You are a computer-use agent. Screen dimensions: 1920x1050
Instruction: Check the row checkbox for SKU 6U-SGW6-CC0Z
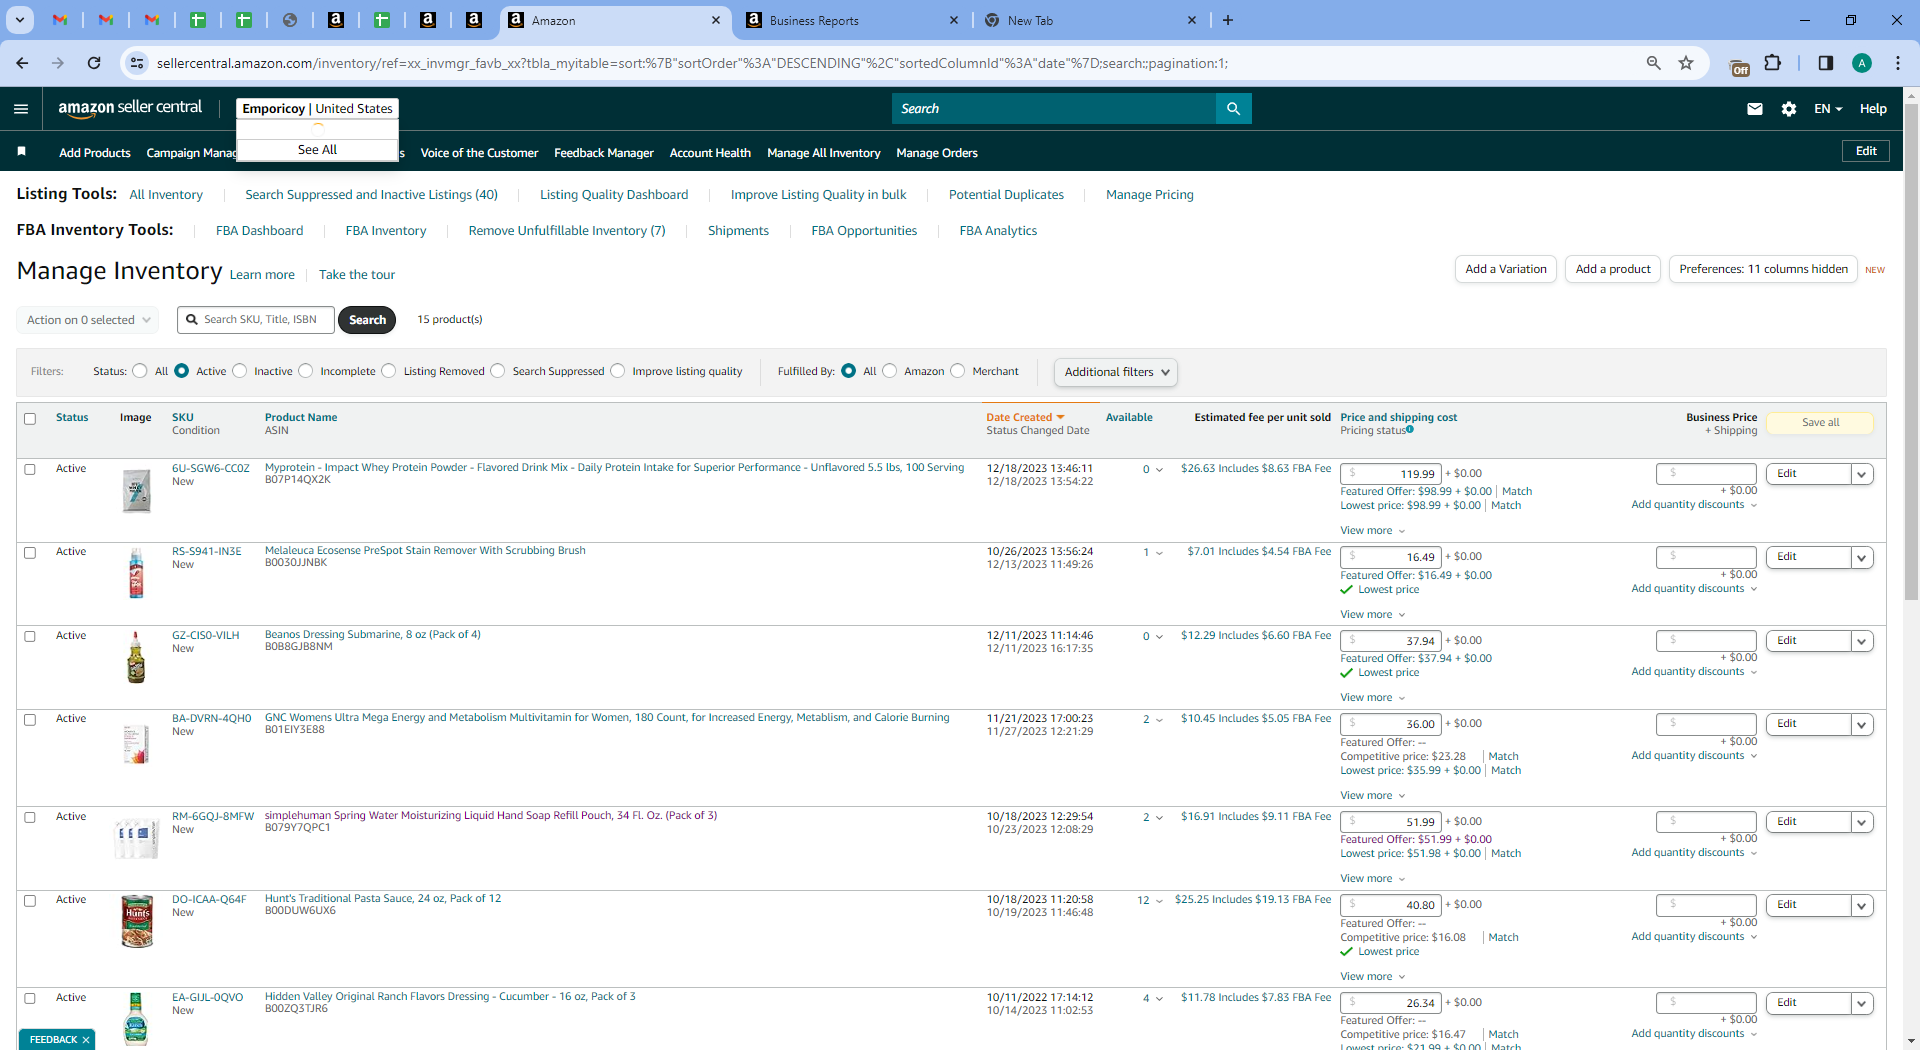[x=30, y=470]
